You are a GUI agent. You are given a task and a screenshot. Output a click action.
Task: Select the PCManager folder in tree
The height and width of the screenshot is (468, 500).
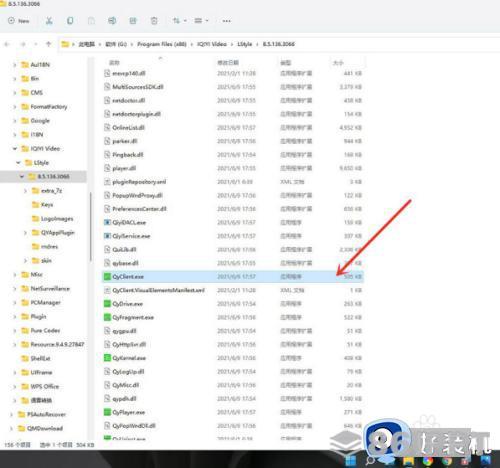click(41, 302)
